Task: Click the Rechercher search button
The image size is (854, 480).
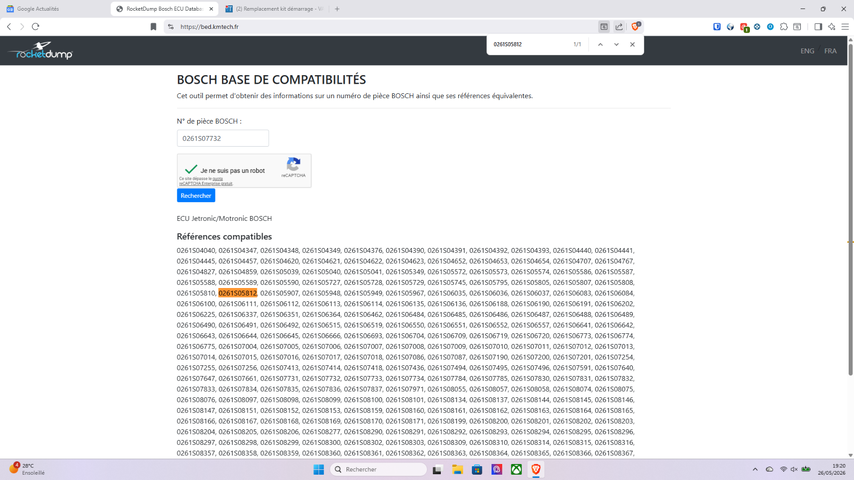Action: point(196,196)
